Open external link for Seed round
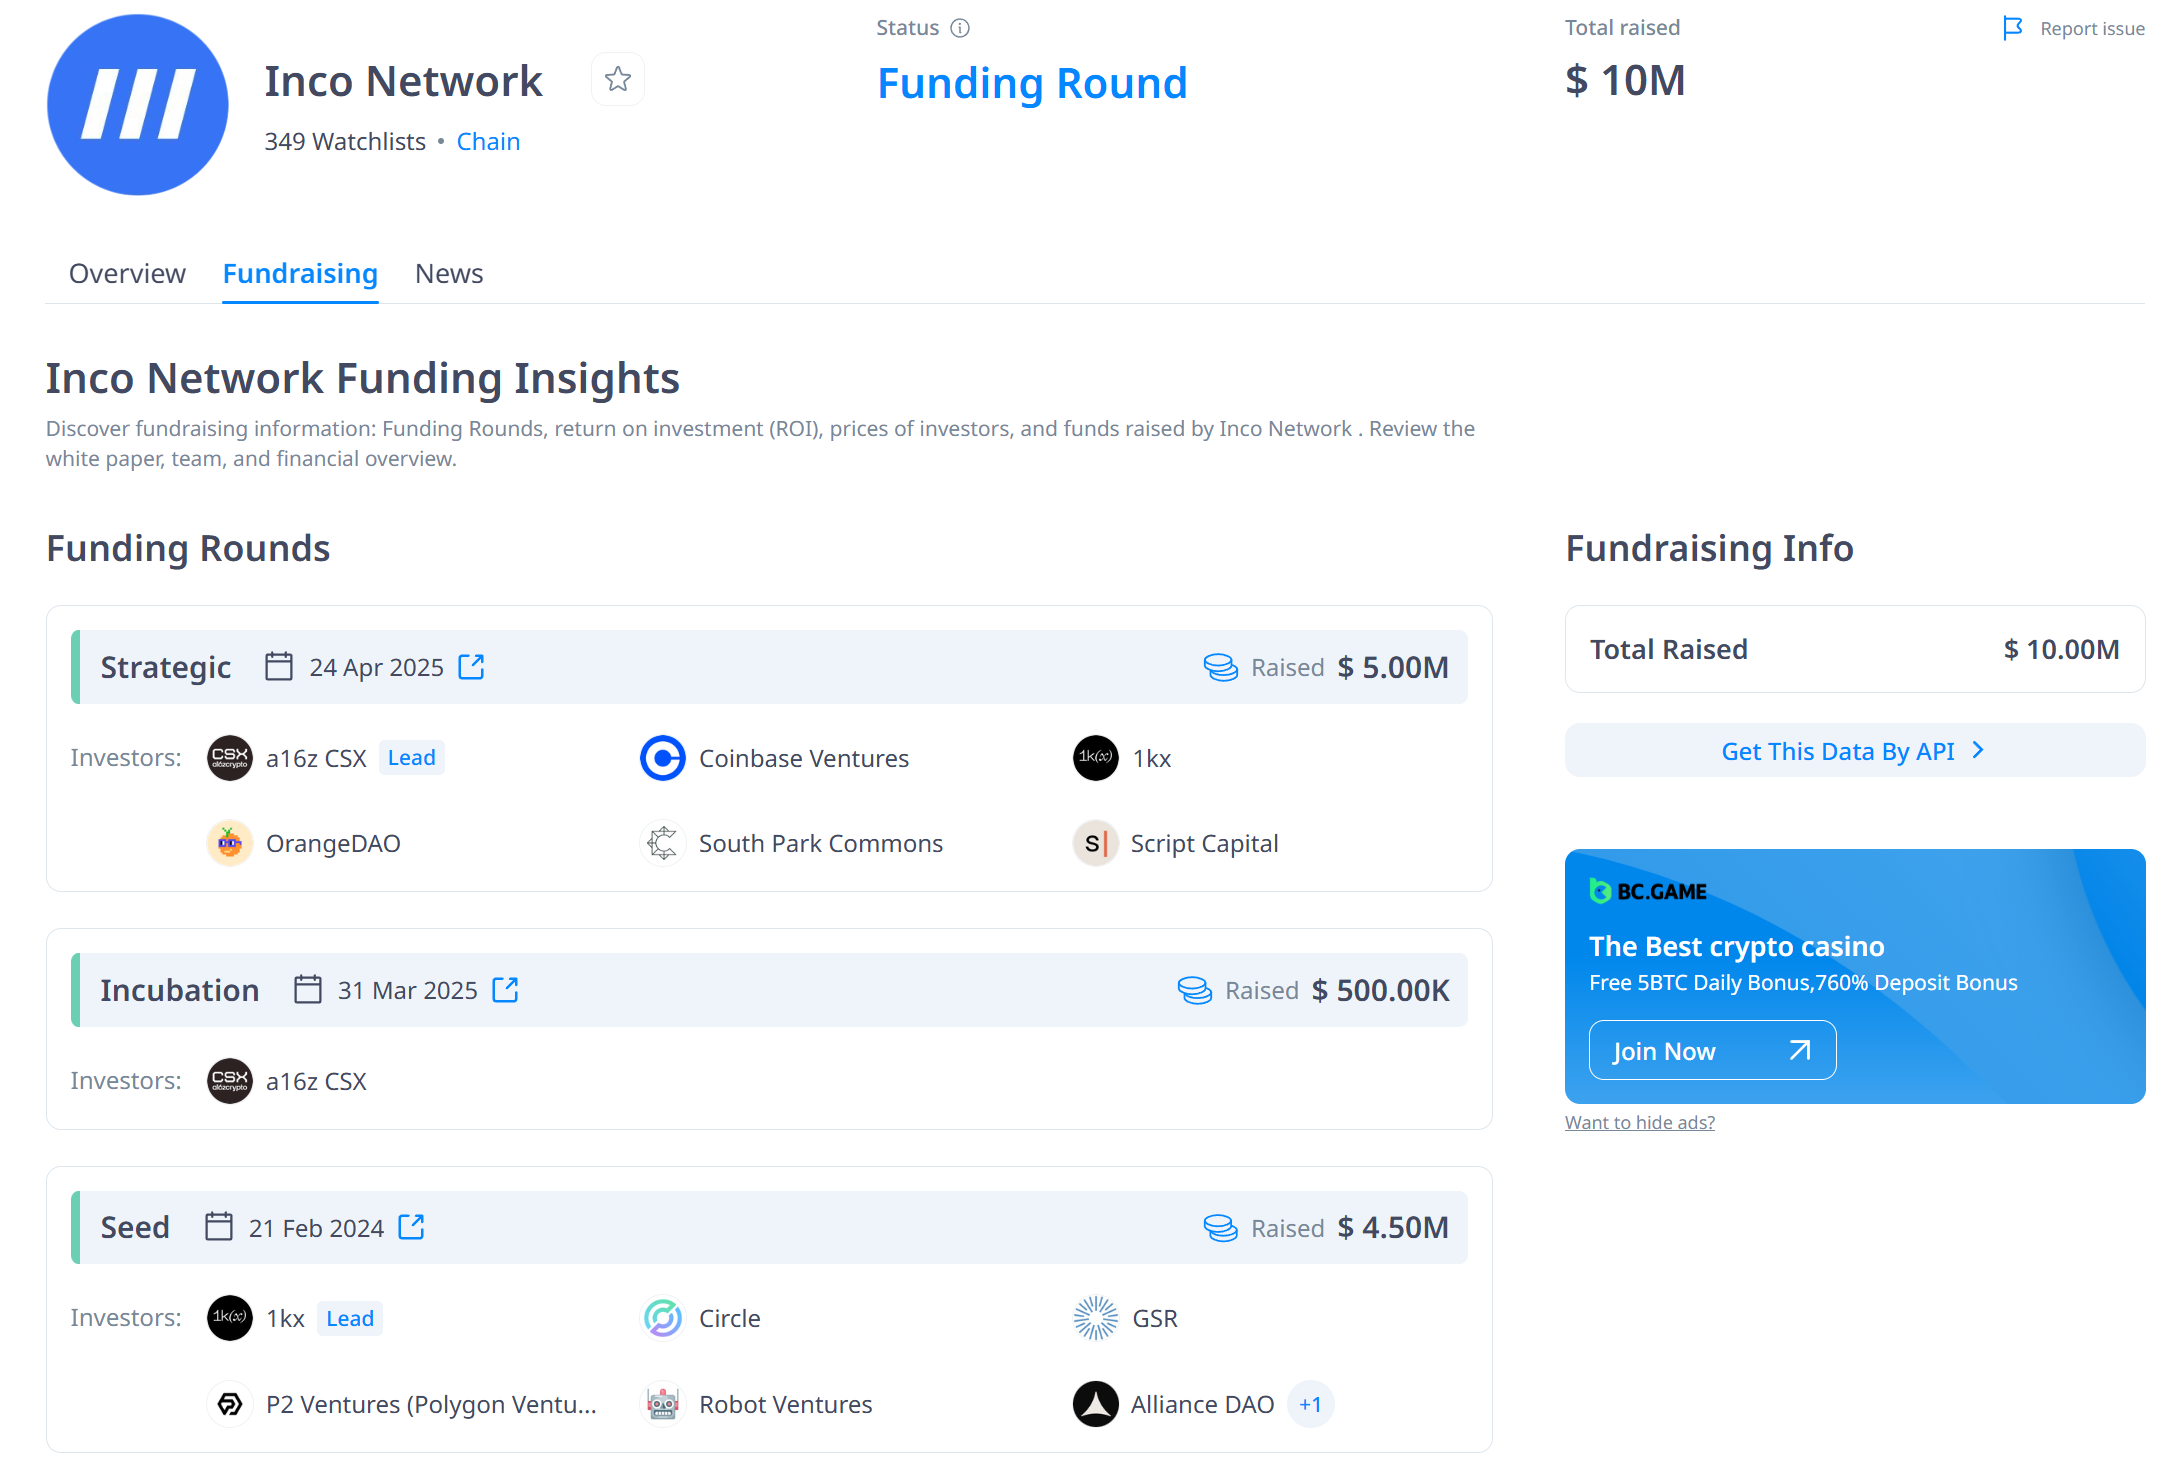 pos(411,1227)
